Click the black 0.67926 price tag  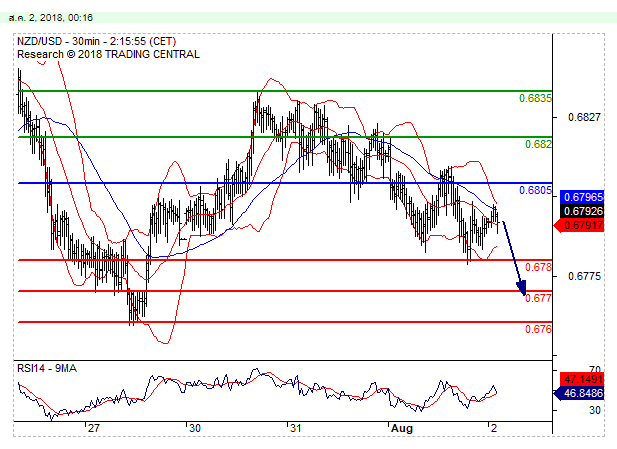coord(582,211)
